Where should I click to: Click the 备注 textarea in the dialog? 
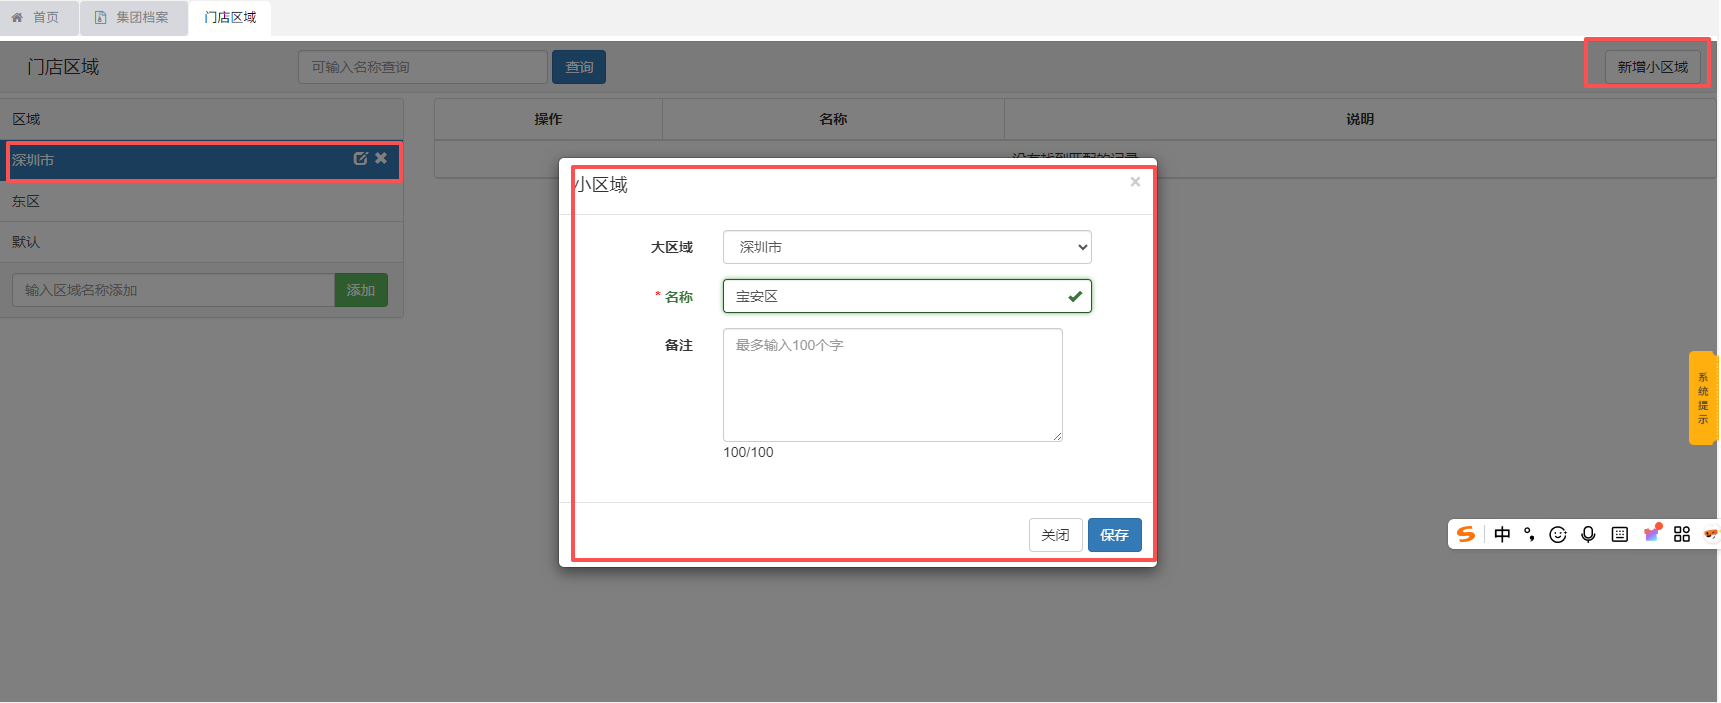(x=892, y=385)
